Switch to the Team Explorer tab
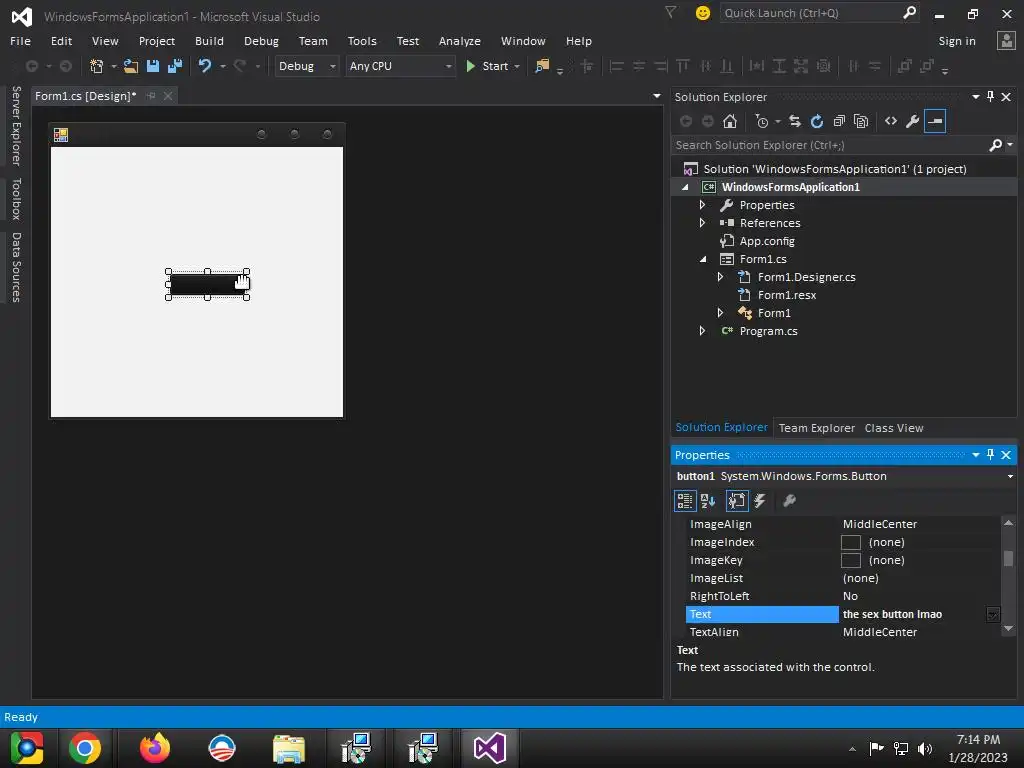This screenshot has width=1024, height=768. pyautogui.click(x=816, y=428)
